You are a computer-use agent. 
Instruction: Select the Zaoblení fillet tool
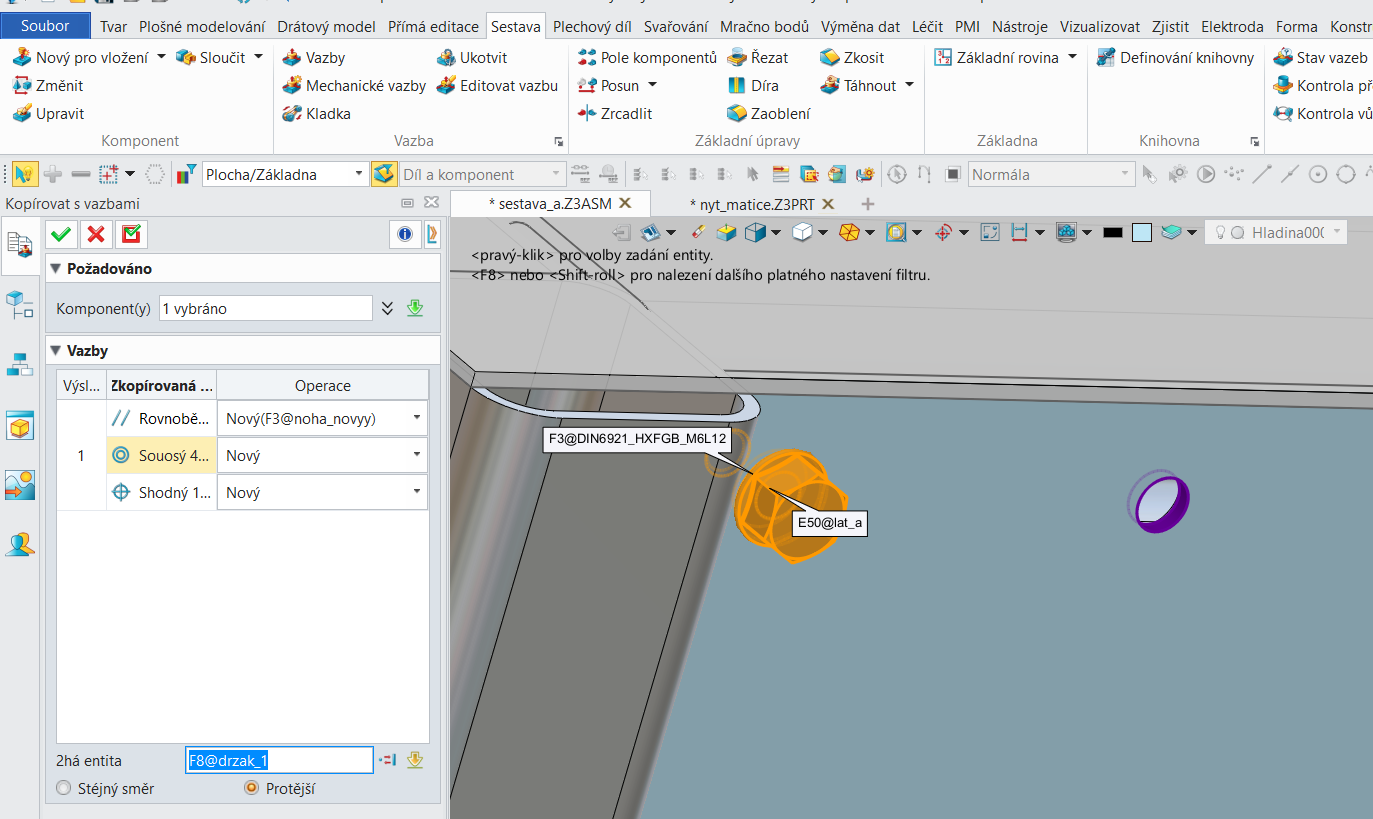768,114
